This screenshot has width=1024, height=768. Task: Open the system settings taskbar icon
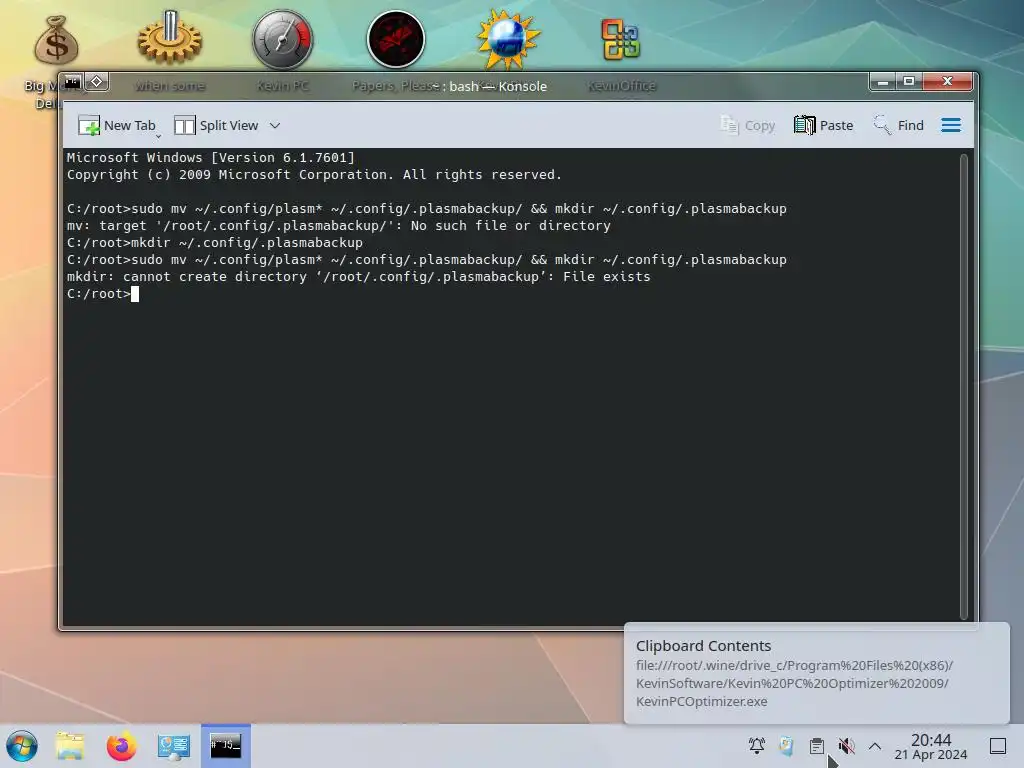pyautogui.click(x=174, y=746)
